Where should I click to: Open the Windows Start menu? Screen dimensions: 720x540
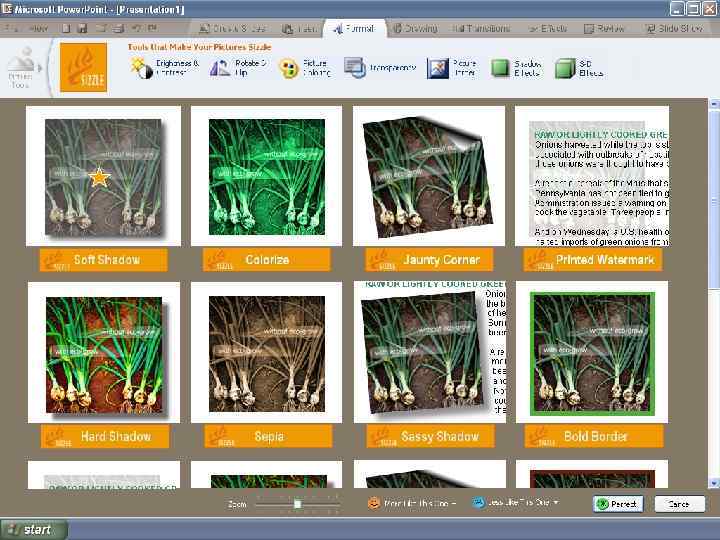tap(33, 529)
